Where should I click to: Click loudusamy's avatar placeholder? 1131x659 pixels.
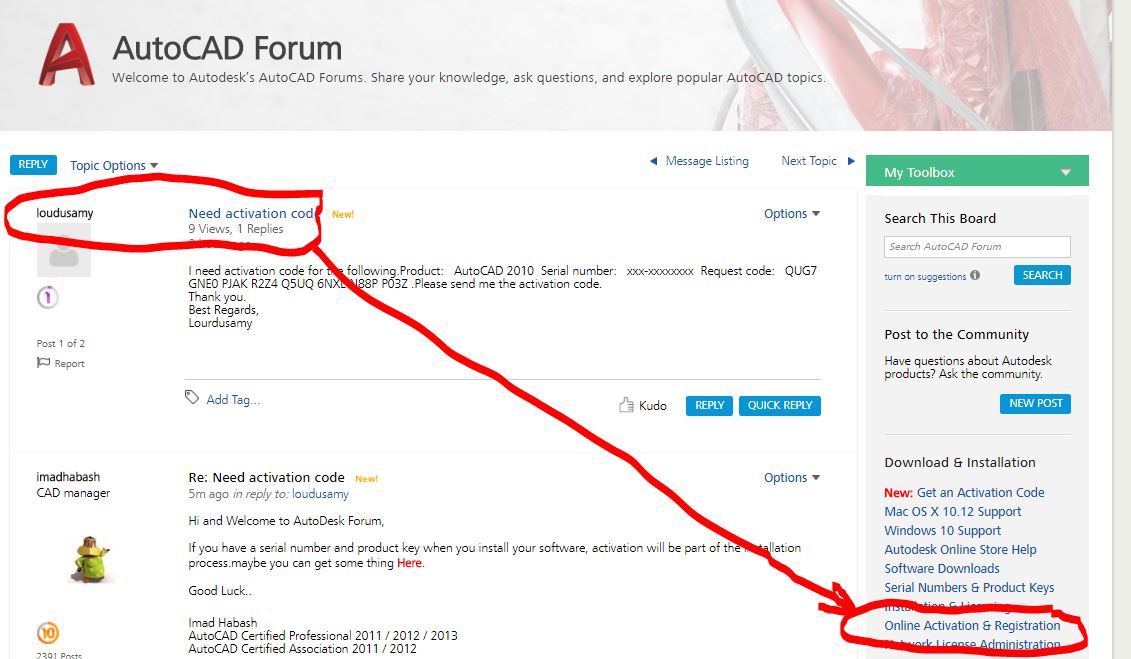coord(63,249)
